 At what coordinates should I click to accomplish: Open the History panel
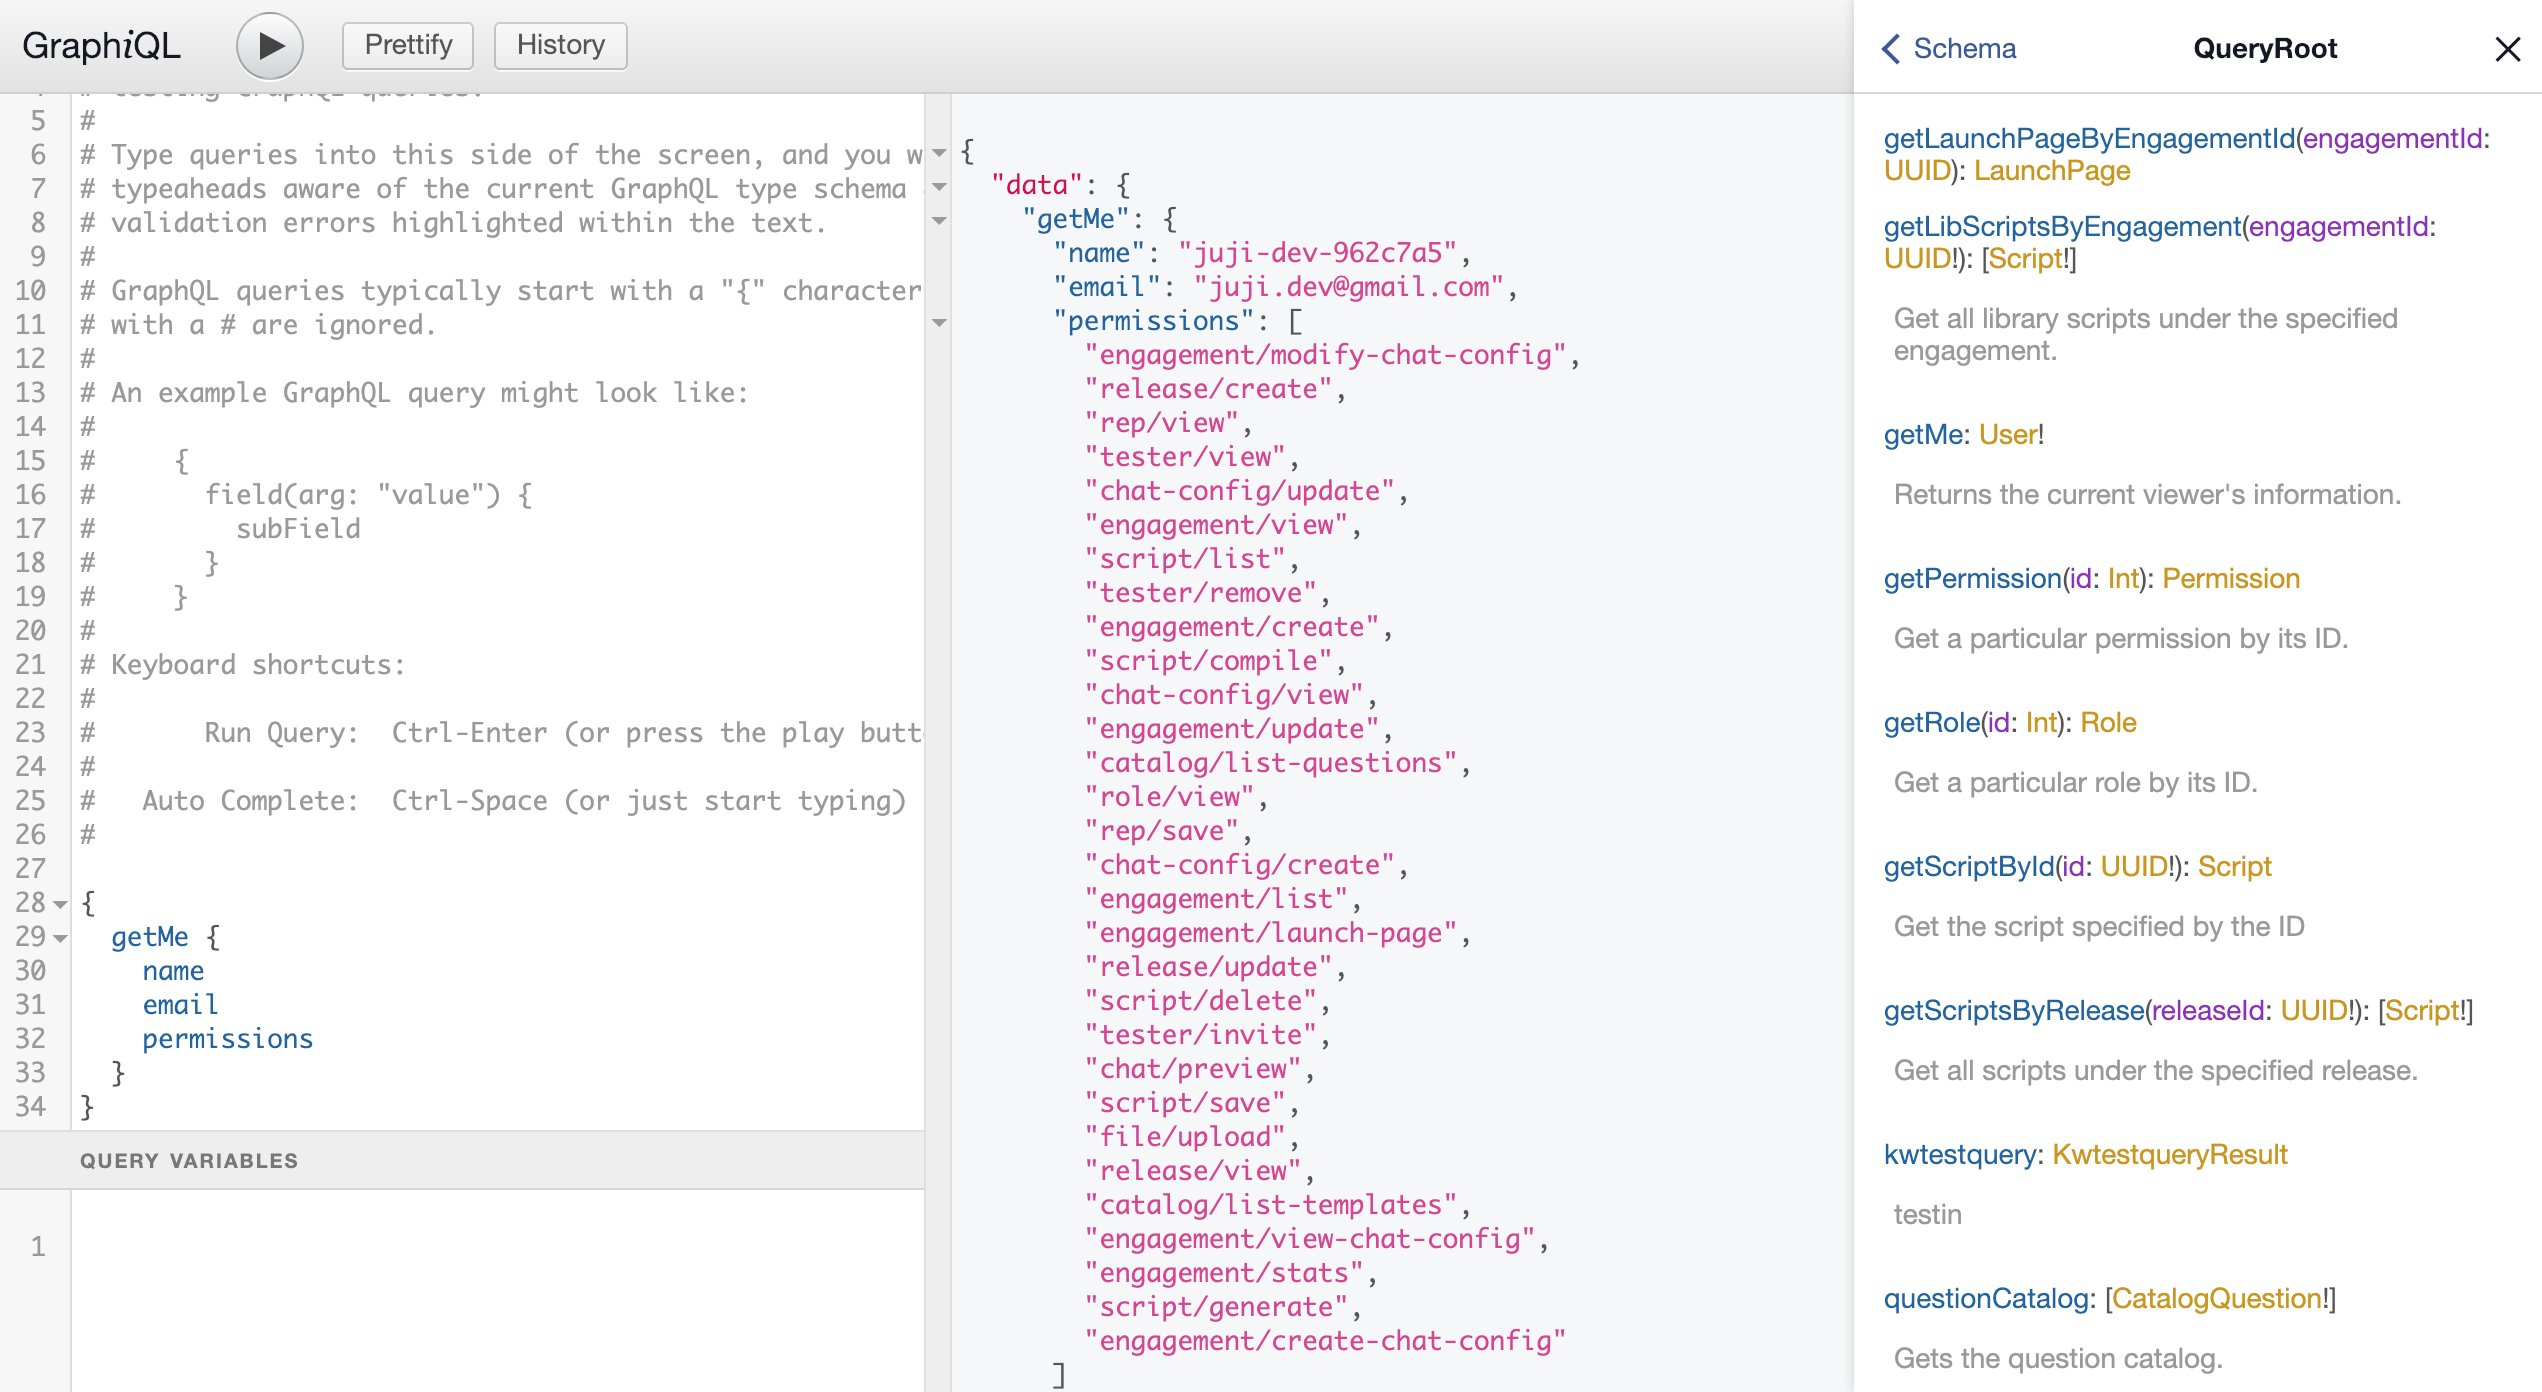[561, 45]
